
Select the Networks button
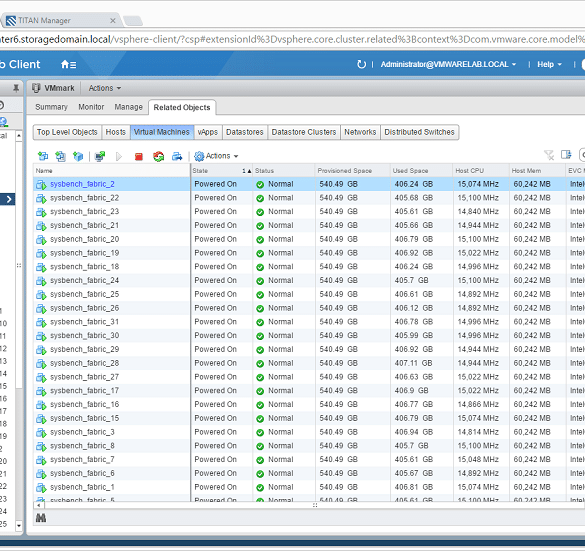point(360,132)
